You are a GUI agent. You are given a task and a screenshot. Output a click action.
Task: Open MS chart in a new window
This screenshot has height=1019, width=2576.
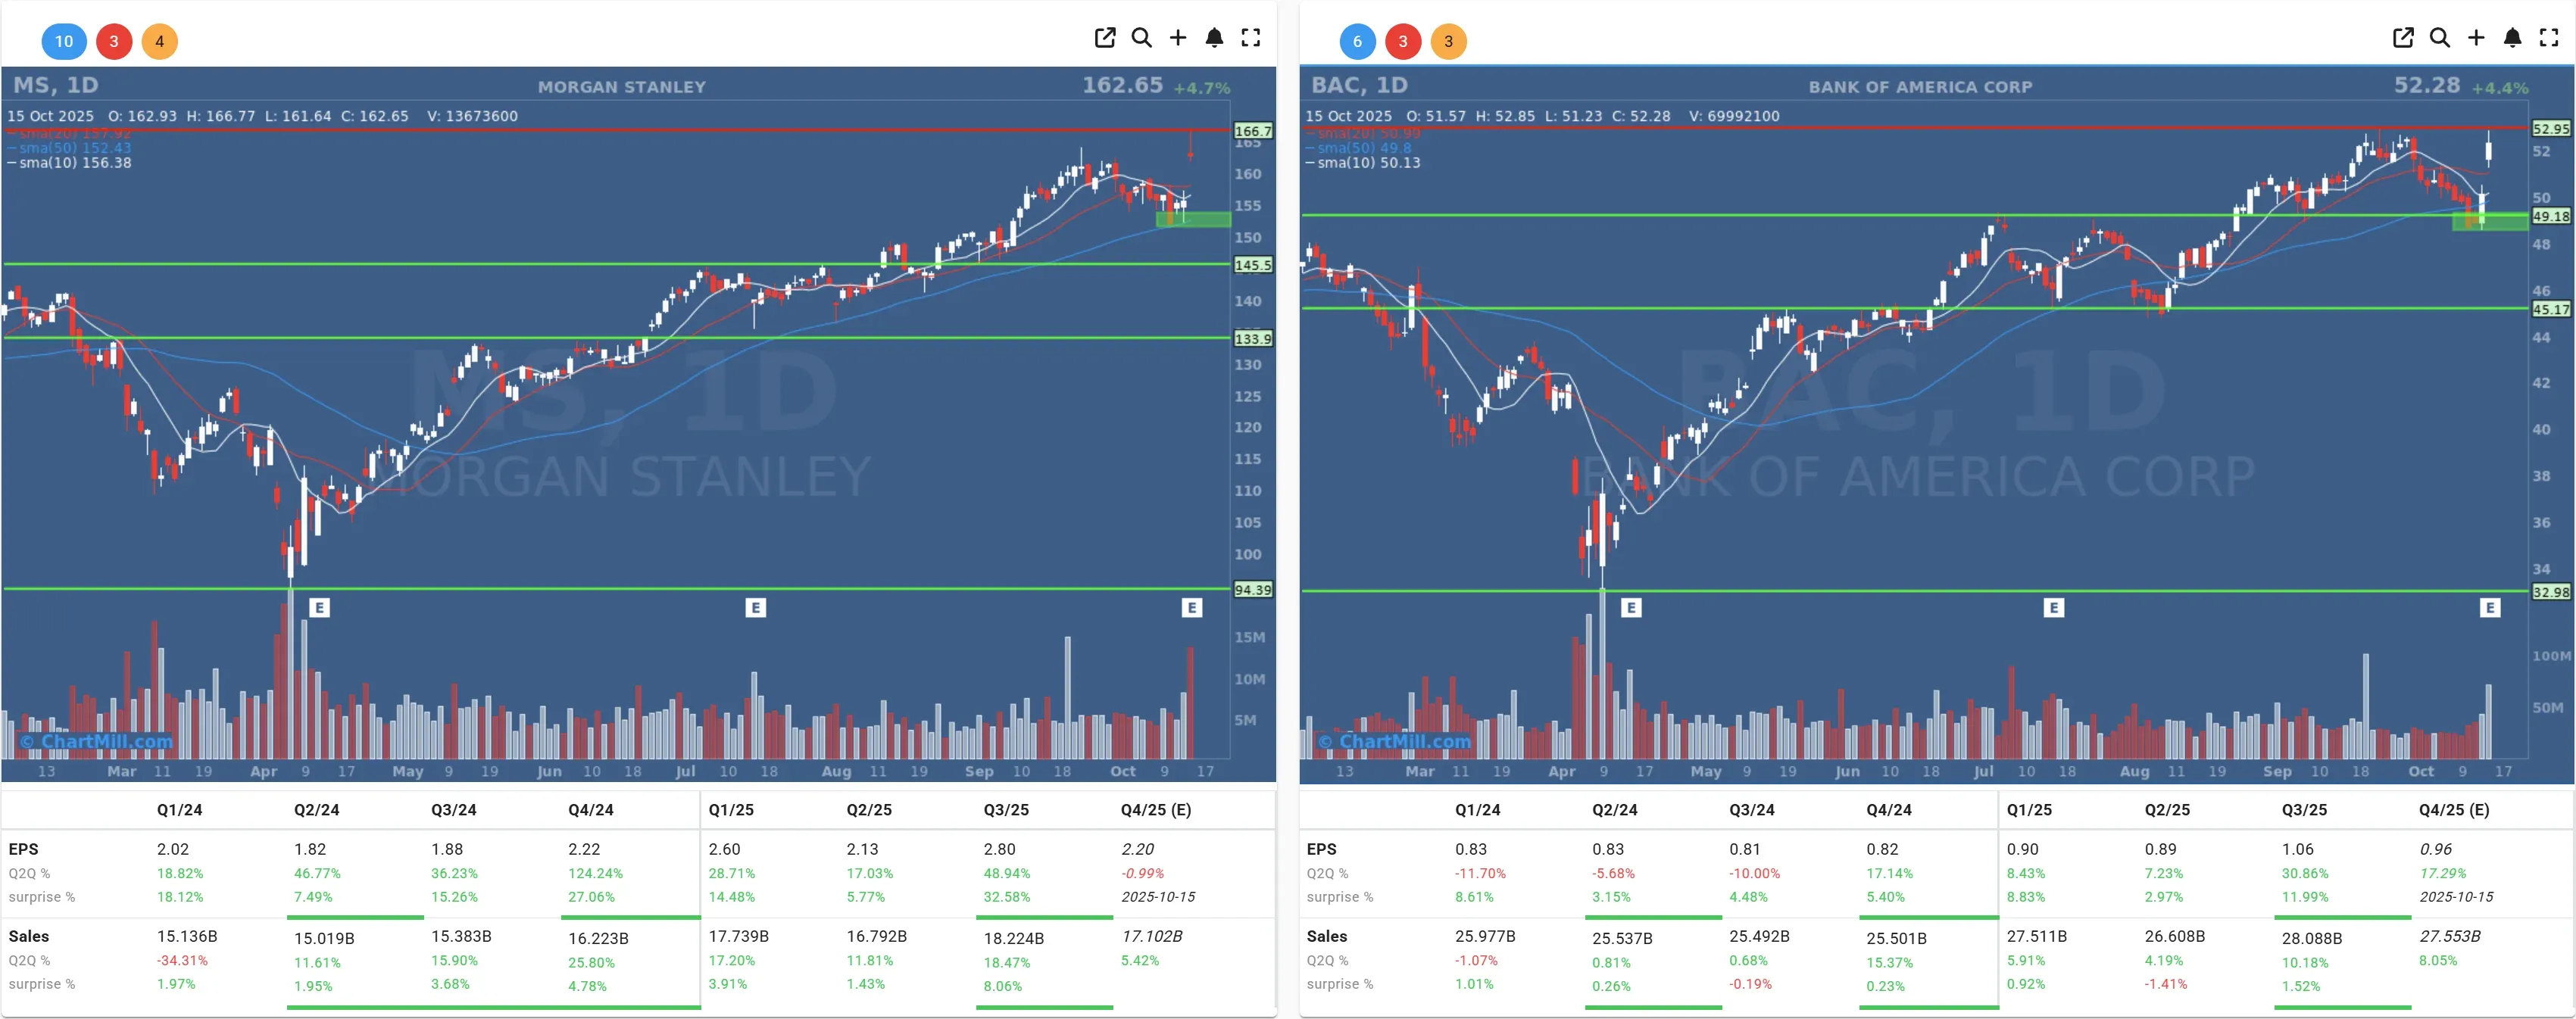click(1105, 38)
